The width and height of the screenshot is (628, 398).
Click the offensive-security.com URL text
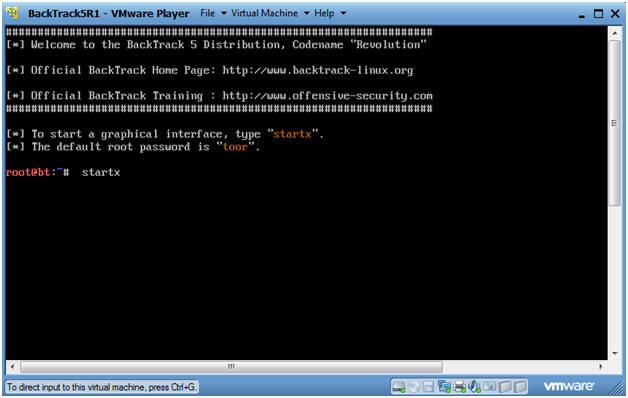328,96
